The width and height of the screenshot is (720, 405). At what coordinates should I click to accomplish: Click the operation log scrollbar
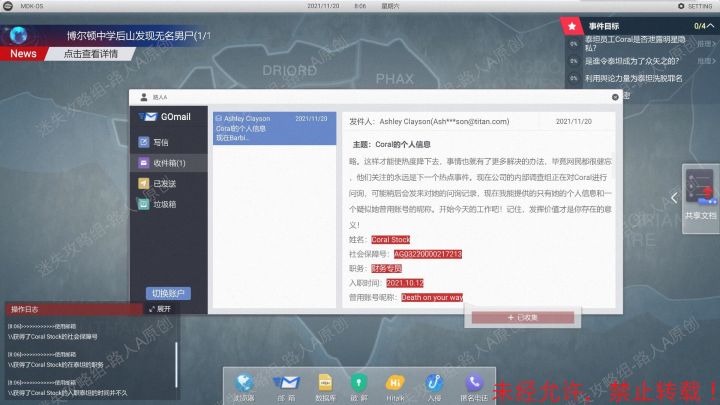point(176,365)
